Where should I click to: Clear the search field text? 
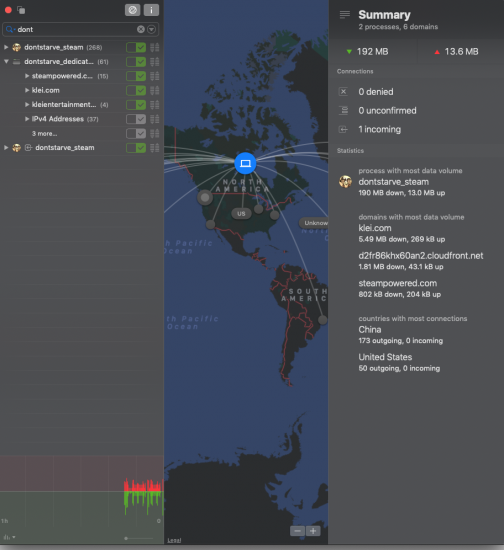coord(141,29)
